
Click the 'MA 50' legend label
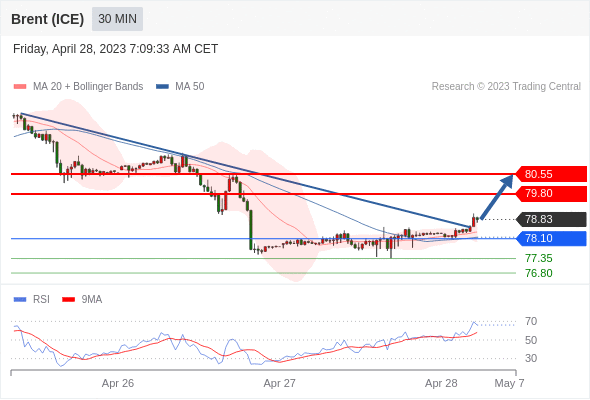coord(190,87)
